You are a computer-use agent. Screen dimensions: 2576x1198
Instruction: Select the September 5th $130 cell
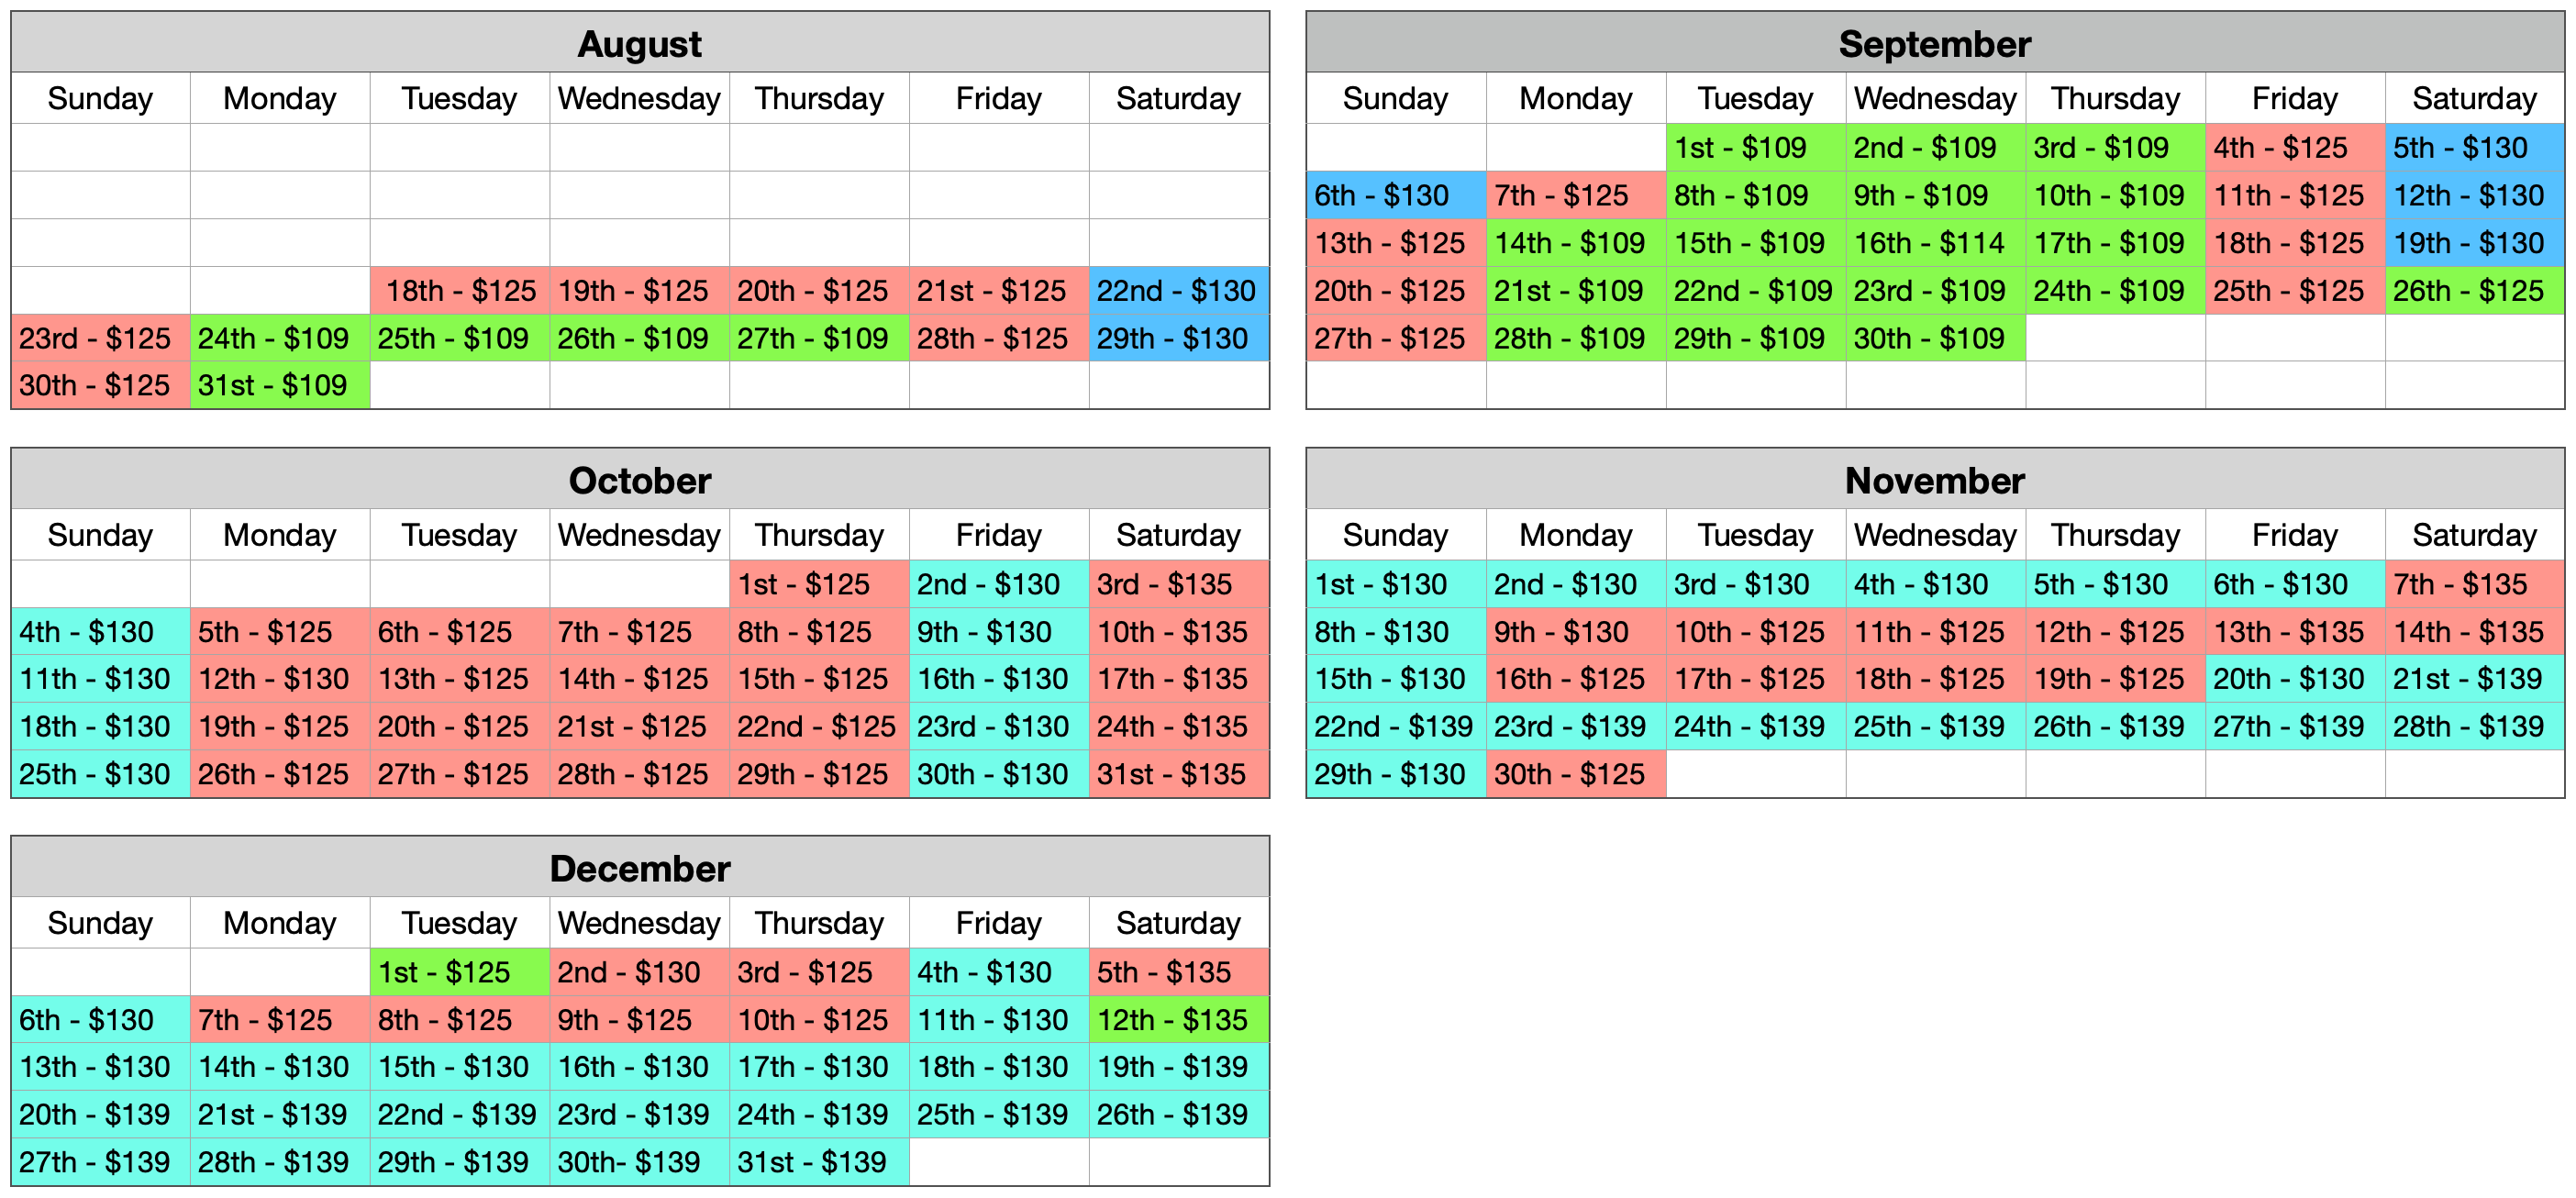(x=2474, y=148)
